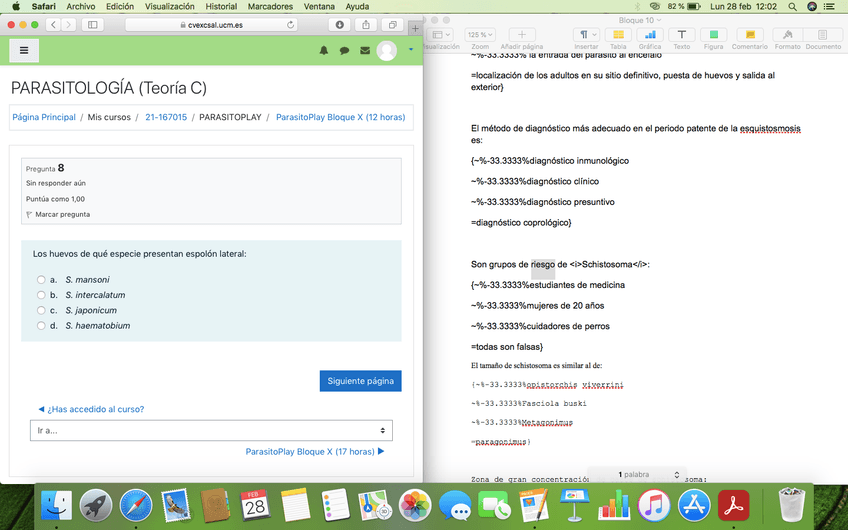Click the Safari share icon
848x530 pixels.
(x=366, y=24)
